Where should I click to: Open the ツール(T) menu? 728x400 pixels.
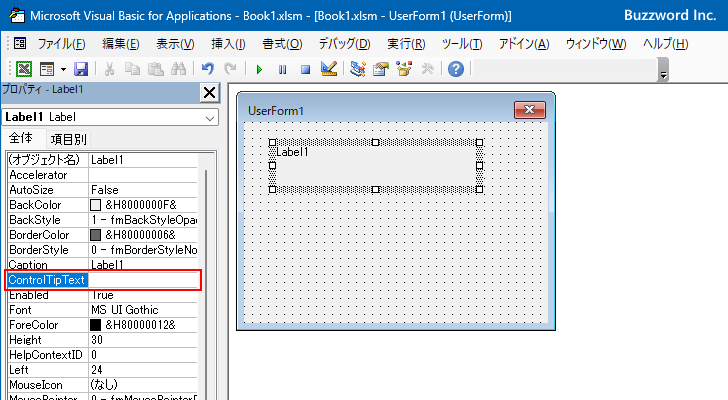click(x=462, y=44)
